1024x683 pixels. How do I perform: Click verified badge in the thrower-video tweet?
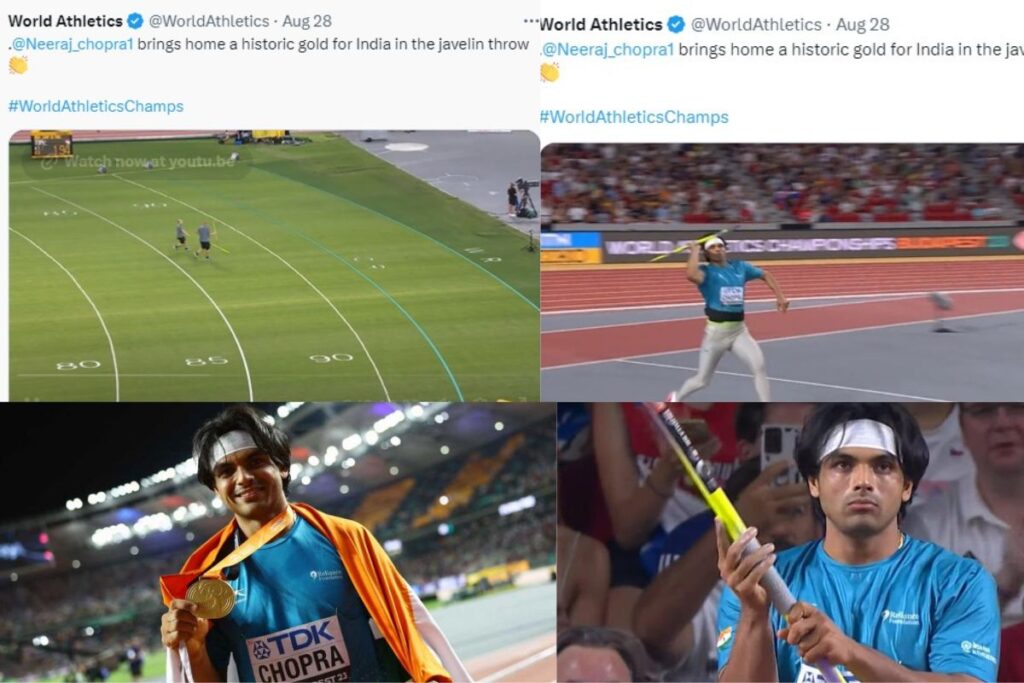click(677, 25)
